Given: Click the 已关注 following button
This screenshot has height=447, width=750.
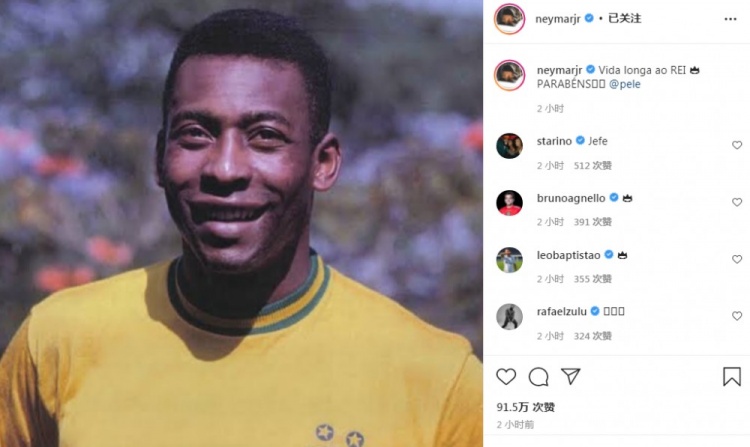Looking at the screenshot, I should tap(624, 18).
